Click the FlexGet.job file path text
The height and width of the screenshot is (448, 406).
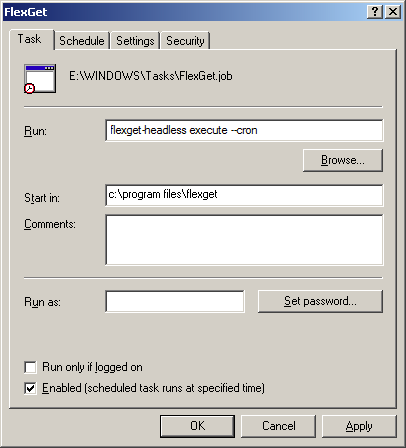[151, 76]
